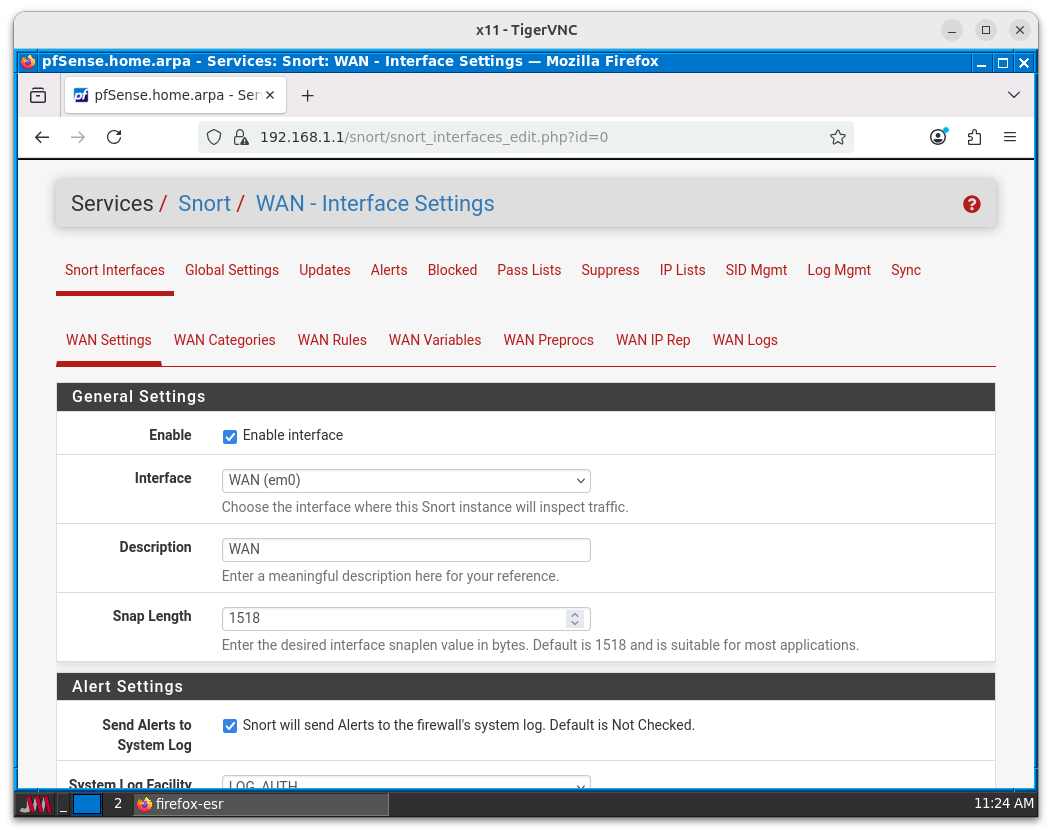Select the blue workspace one pager box
The height and width of the screenshot is (834, 1052).
(87, 804)
